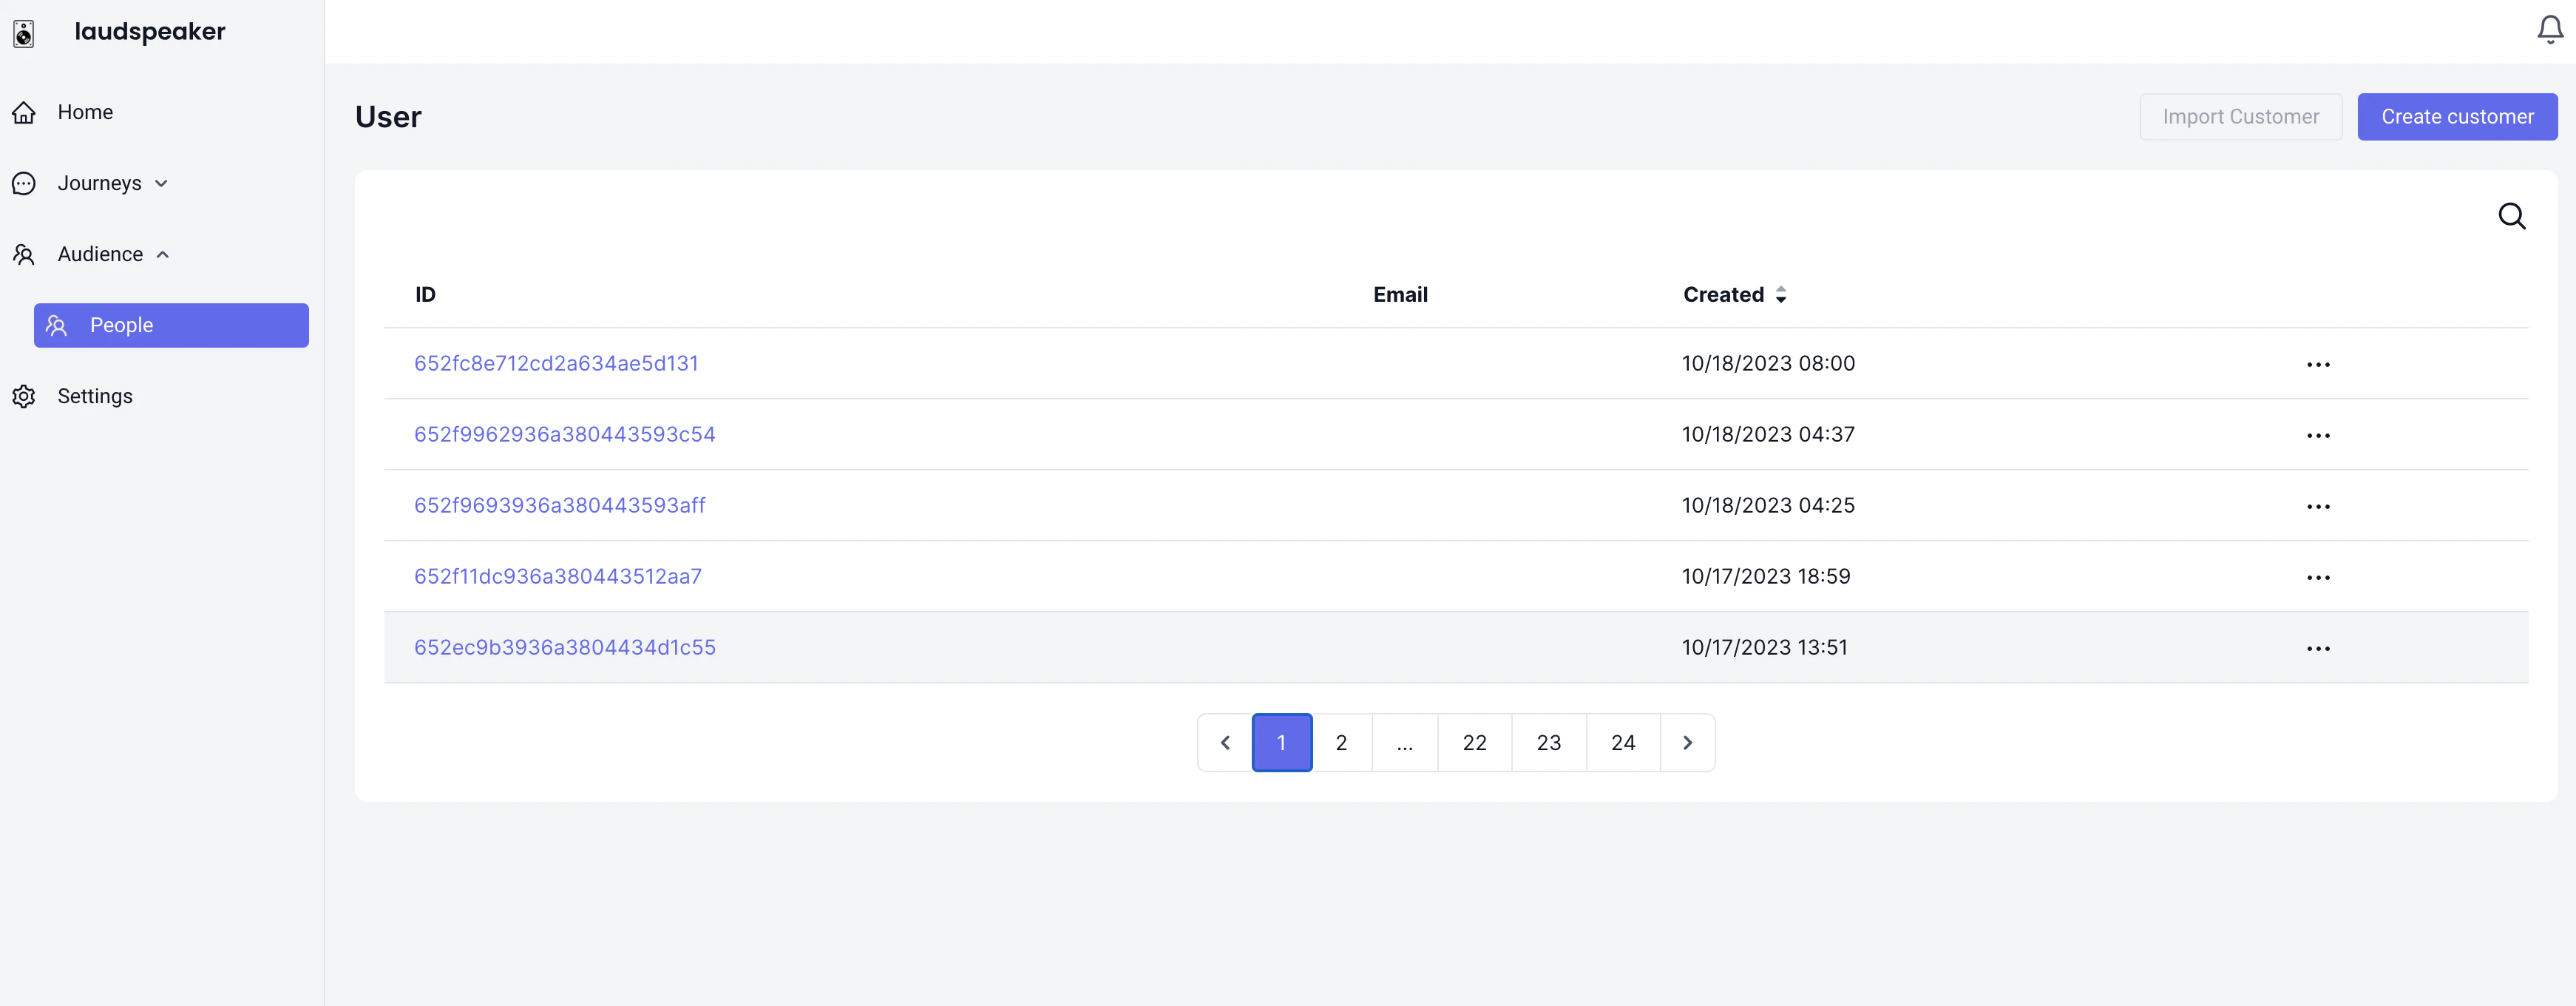
Task: Click the Journeys message icon
Action: click(23, 183)
